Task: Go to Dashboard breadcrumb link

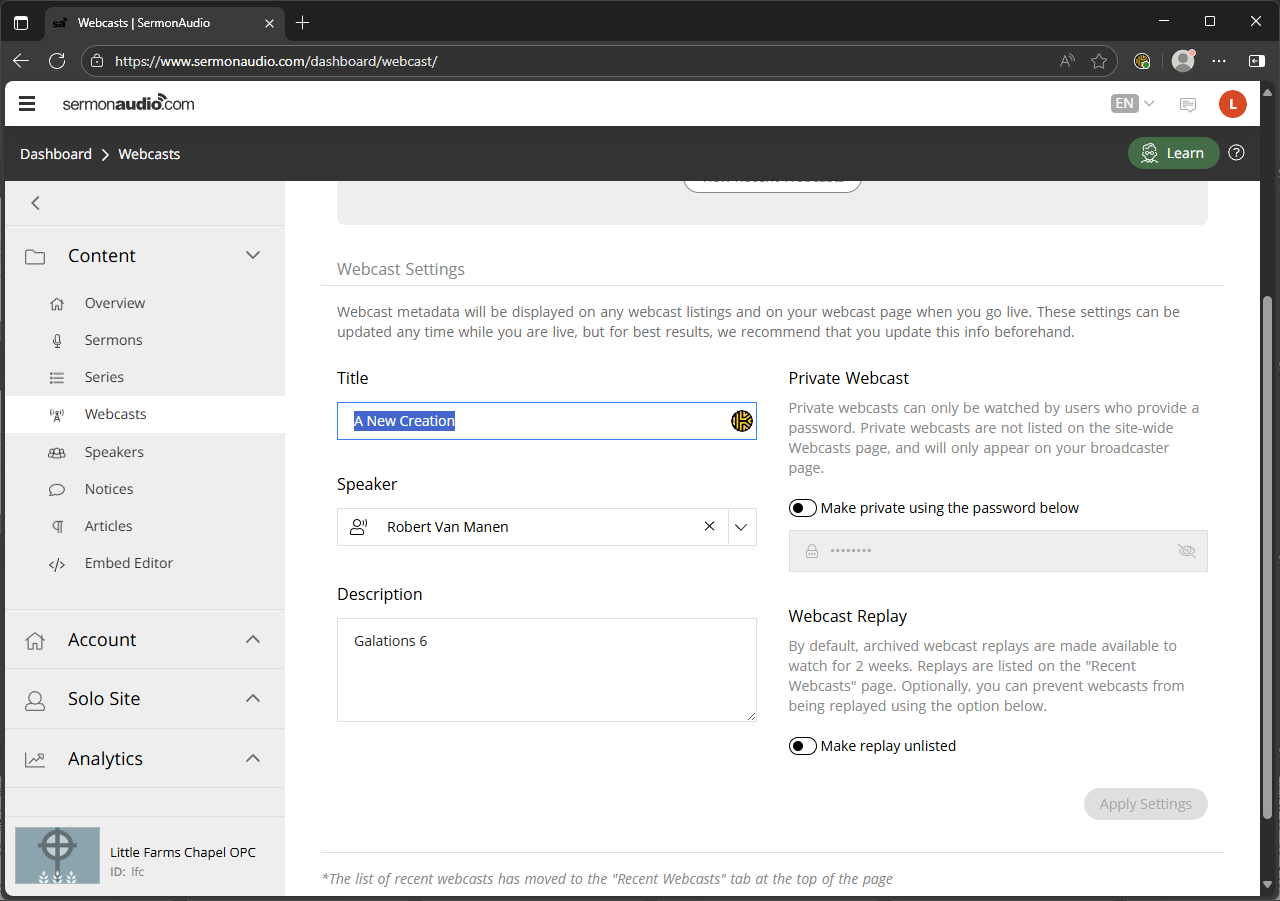Action: (x=56, y=154)
